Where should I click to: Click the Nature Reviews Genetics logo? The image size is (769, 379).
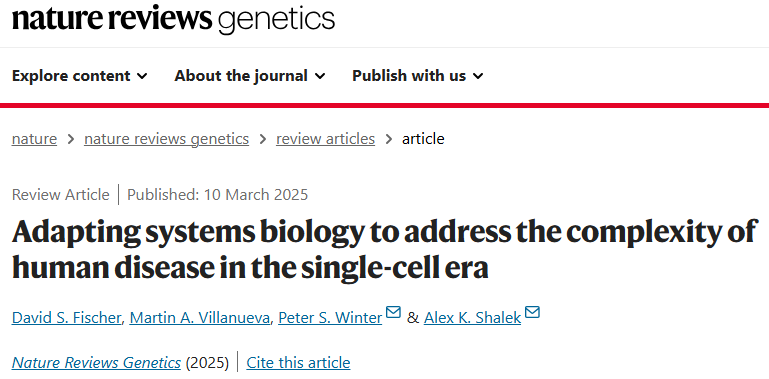pos(174,20)
